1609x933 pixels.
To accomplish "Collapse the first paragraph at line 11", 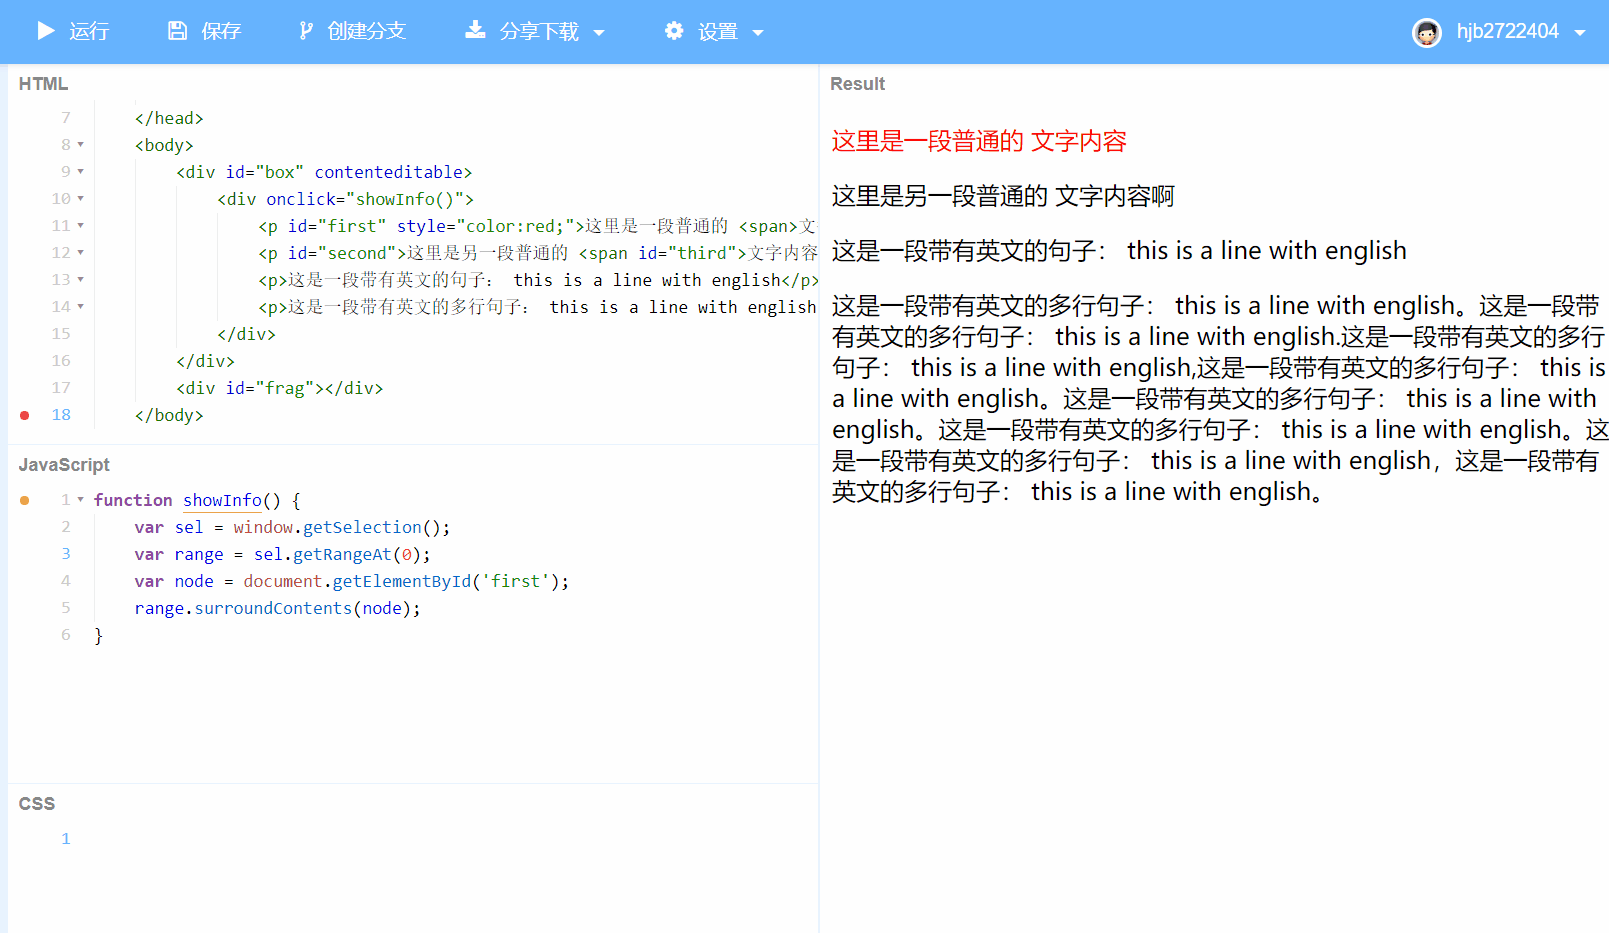I will click(x=81, y=226).
